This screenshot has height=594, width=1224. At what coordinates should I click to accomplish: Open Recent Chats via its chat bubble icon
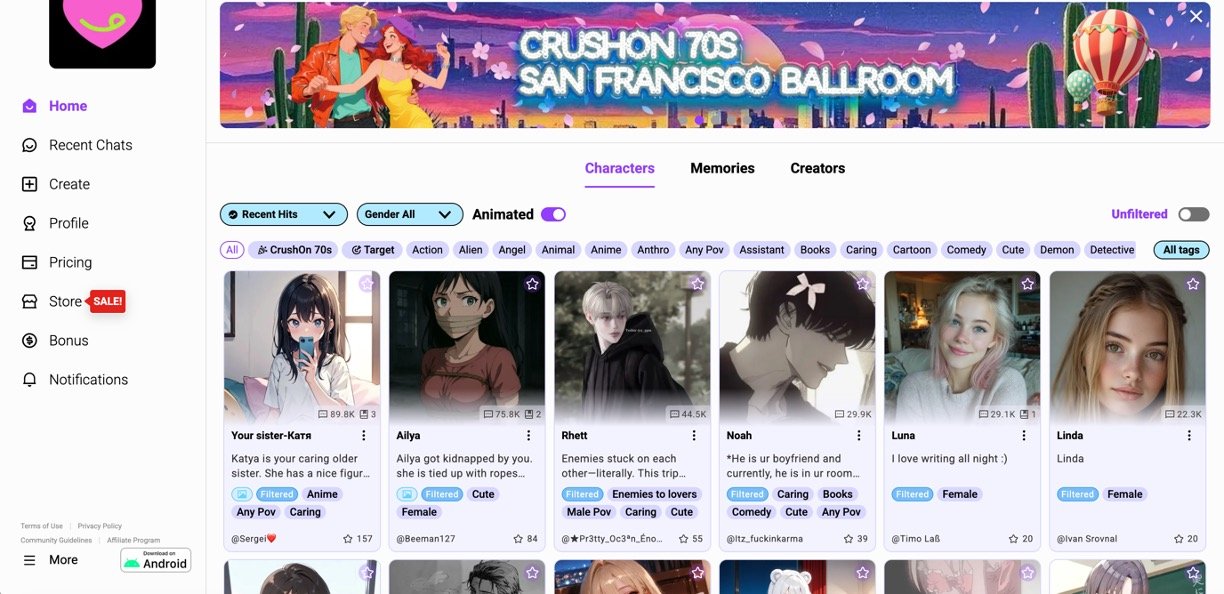coord(30,145)
